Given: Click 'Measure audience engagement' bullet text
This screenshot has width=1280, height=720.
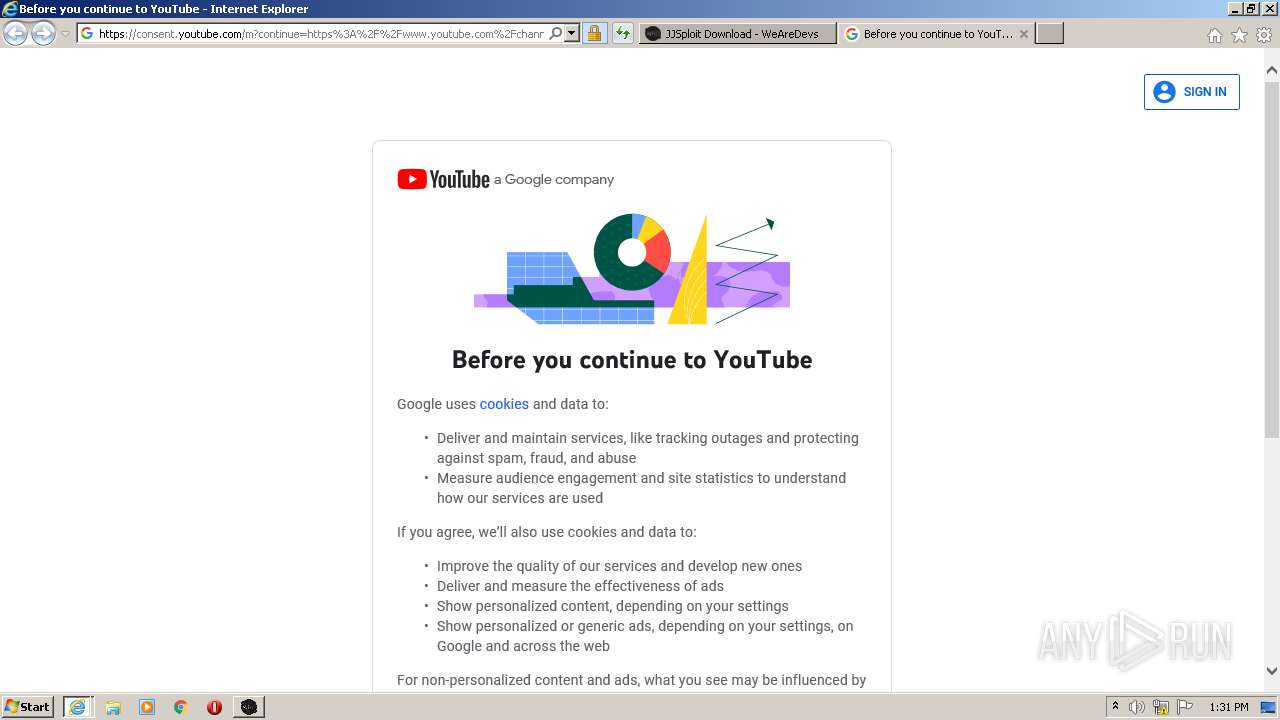Looking at the screenshot, I should [641, 488].
